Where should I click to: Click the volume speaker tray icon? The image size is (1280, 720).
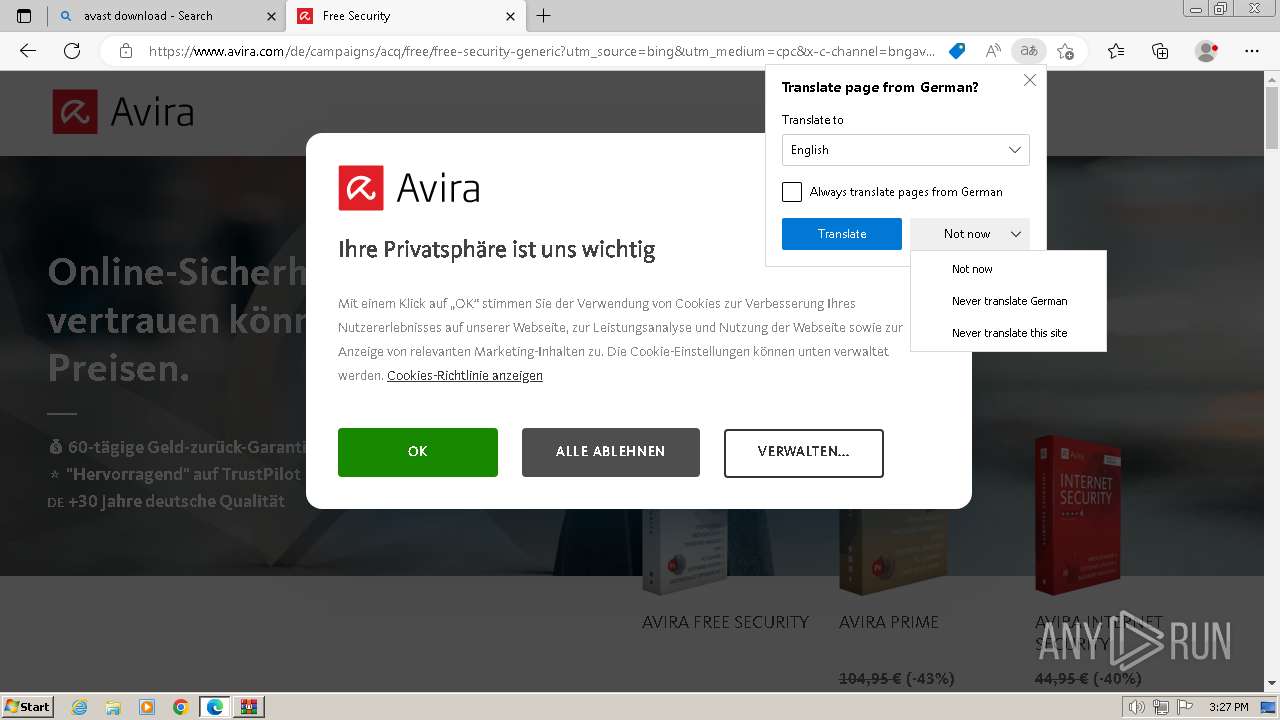tap(1135, 707)
